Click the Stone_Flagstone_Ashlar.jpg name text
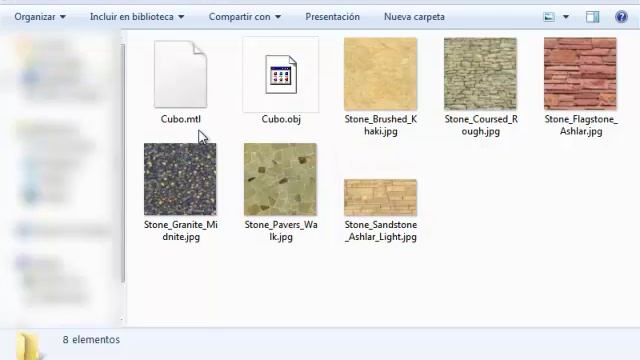The image size is (640, 360). coord(581,125)
